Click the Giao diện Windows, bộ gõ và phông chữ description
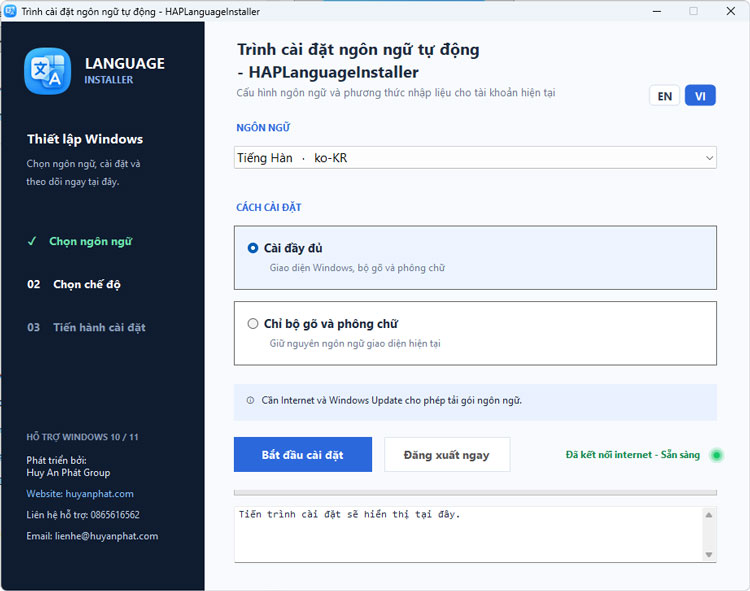The width and height of the screenshot is (750, 591). pyautogui.click(x=357, y=268)
